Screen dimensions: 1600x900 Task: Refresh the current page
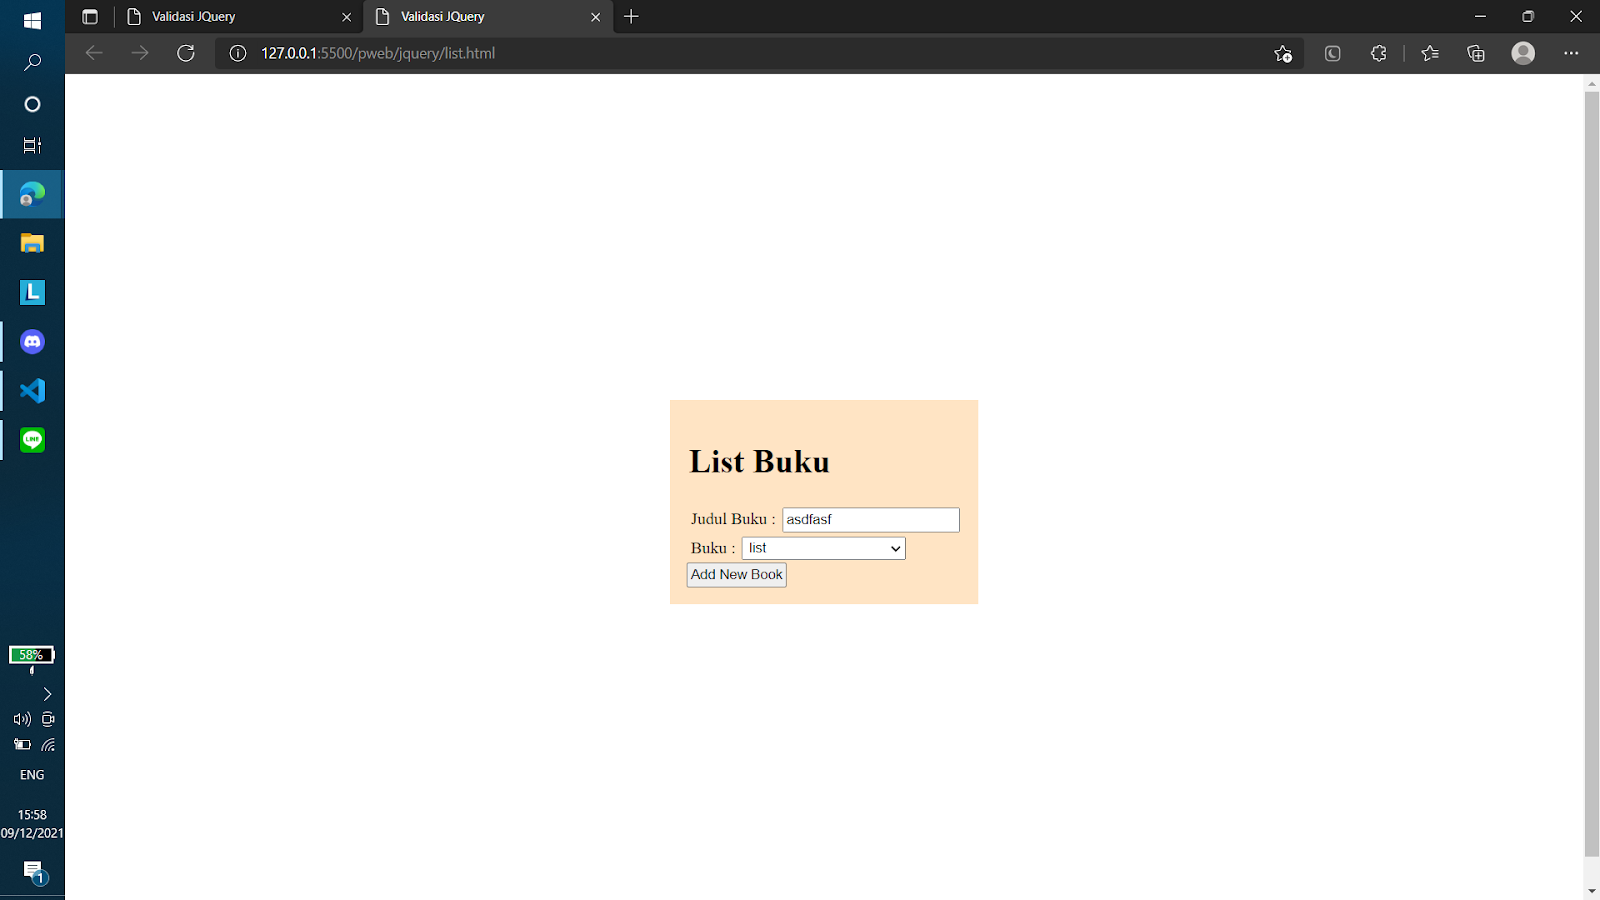[x=186, y=53]
